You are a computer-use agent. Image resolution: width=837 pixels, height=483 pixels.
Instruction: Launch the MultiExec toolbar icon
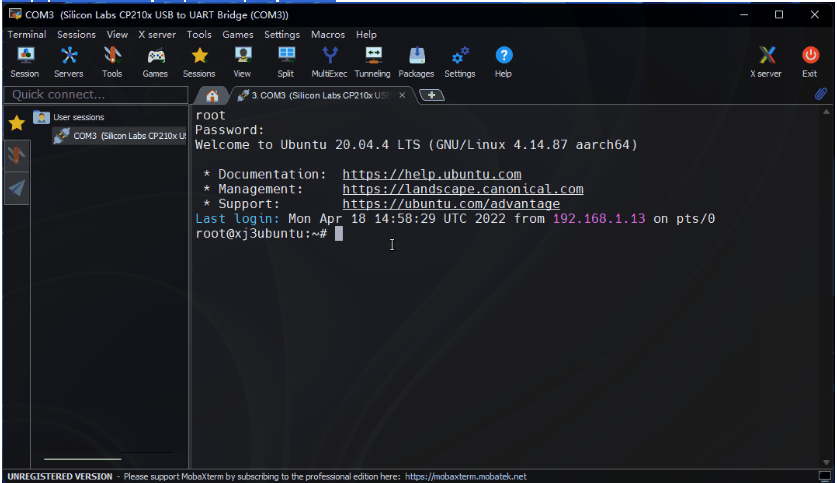coord(329,62)
